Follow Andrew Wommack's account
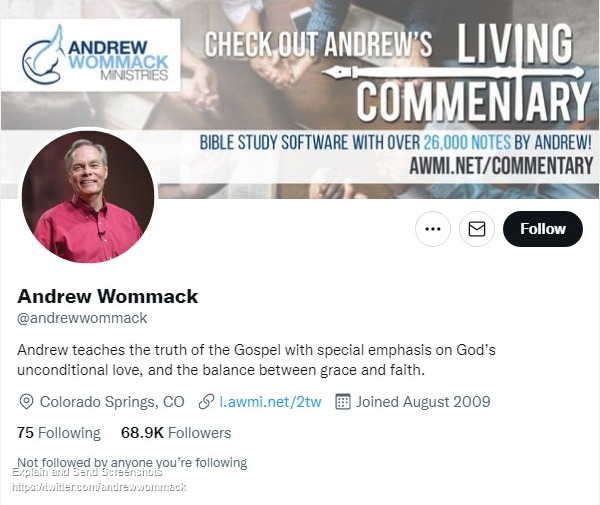600x505 pixels. point(543,229)
